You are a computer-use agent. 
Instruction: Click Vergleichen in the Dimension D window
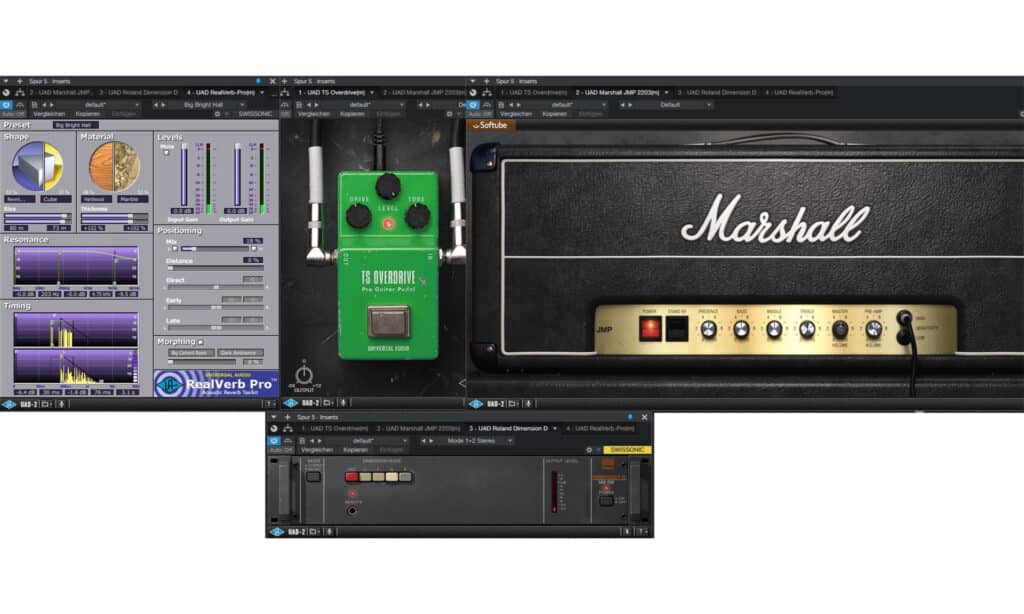tap(317, 450)
